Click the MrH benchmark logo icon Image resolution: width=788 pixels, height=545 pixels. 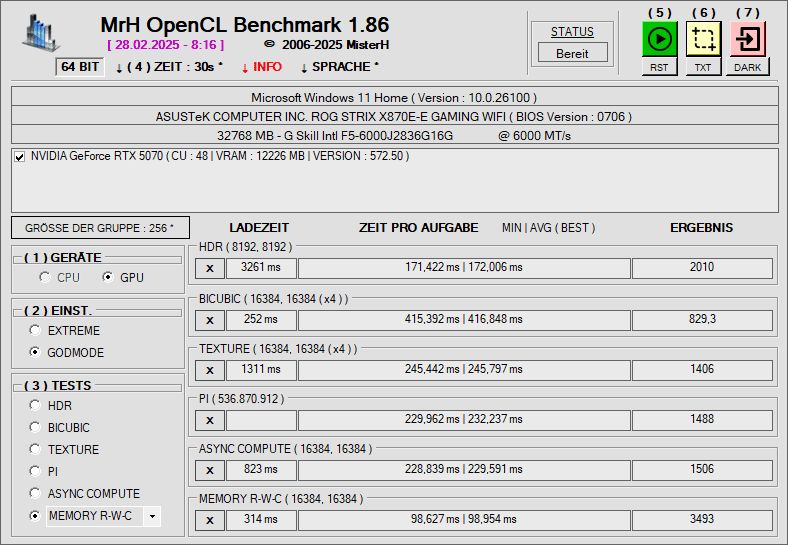click(41, 33)
